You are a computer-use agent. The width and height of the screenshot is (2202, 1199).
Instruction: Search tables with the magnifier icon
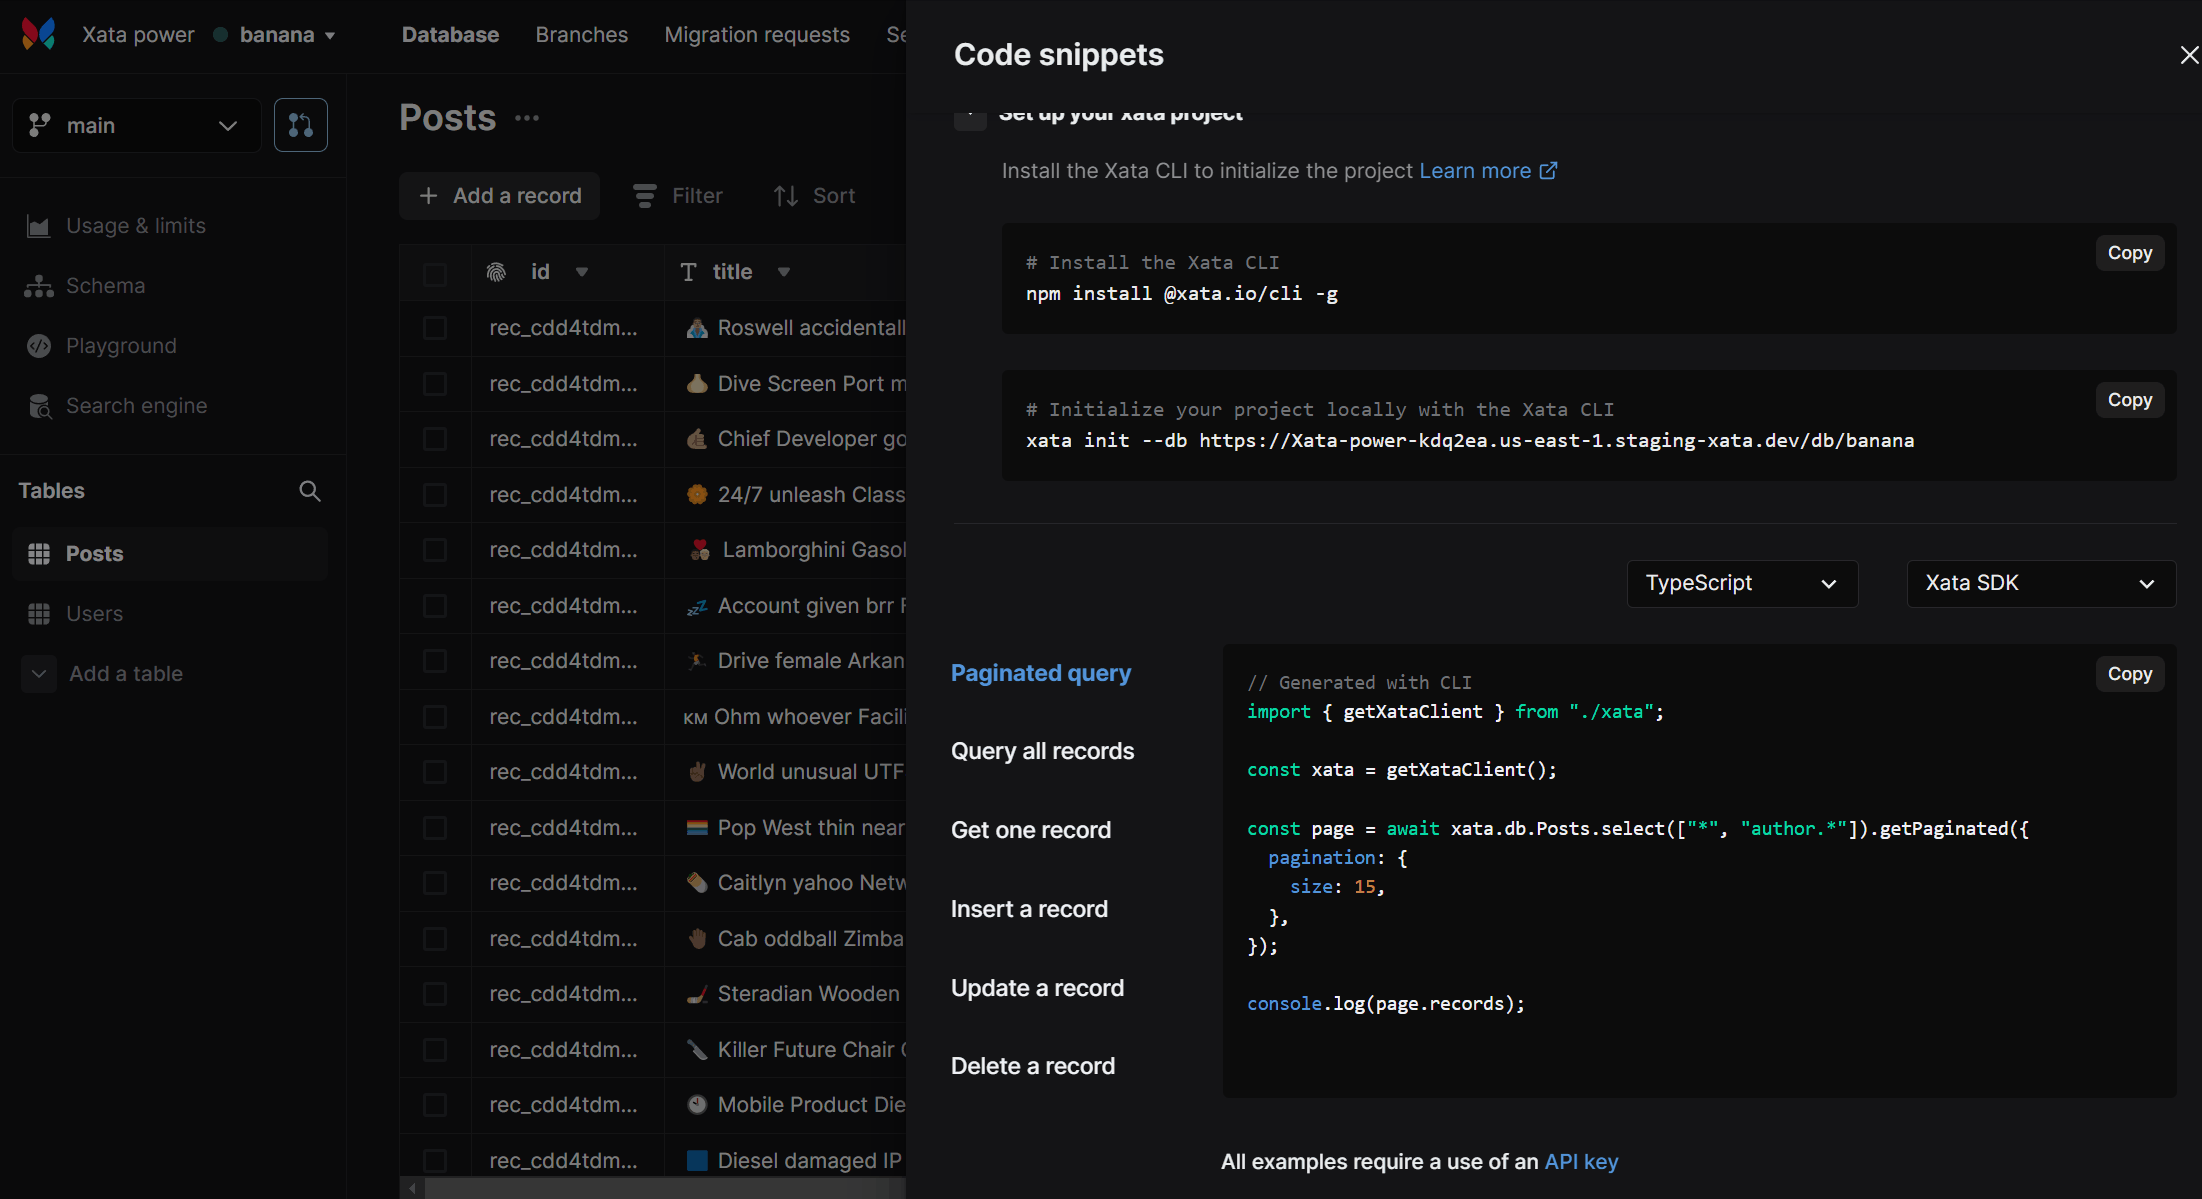(310, 491)
